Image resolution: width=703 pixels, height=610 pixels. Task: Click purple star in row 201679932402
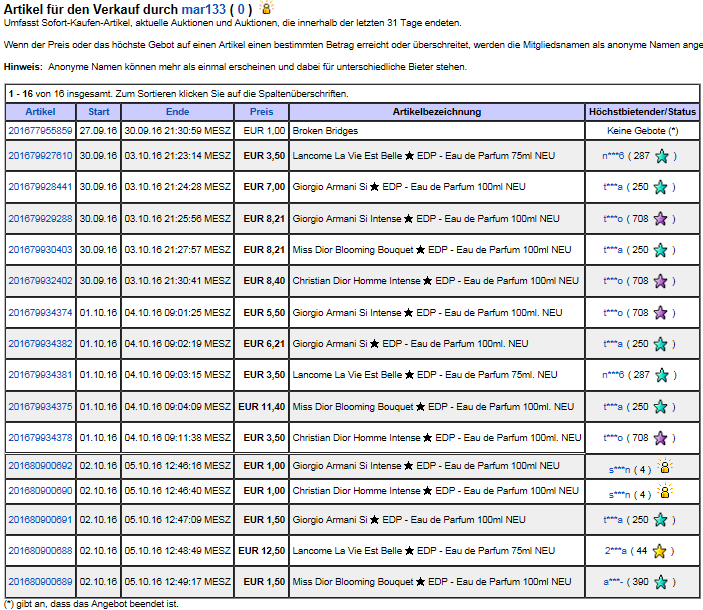click(660, 281)
